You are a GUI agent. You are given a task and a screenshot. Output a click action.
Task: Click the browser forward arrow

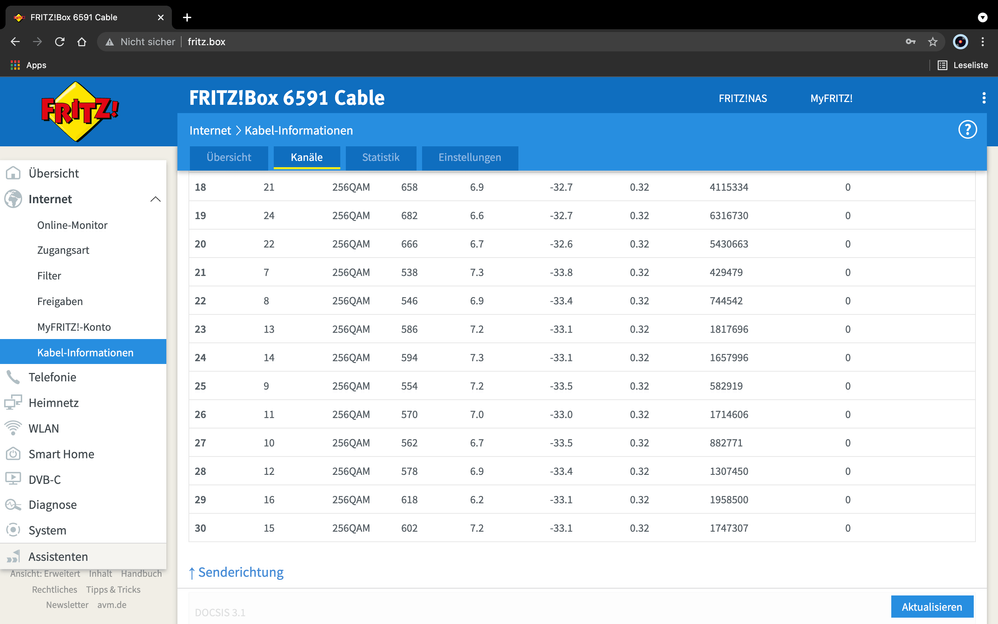click(x=38, y=41)
